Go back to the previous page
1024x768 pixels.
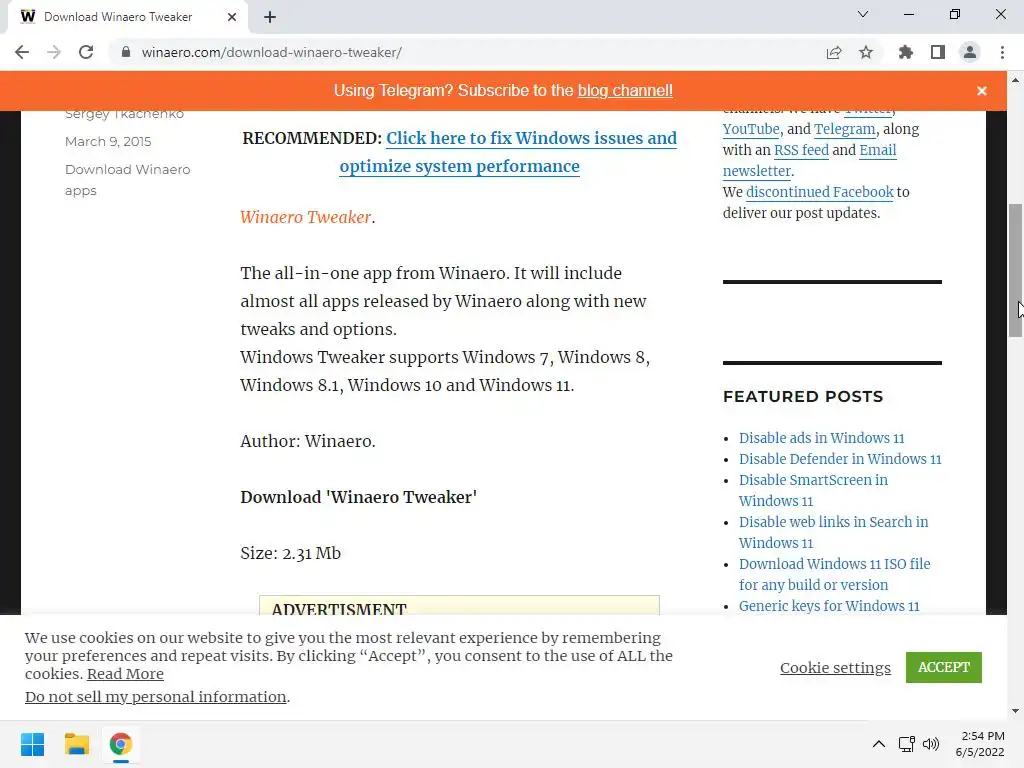pyautogui.click(x=22, y=52)
